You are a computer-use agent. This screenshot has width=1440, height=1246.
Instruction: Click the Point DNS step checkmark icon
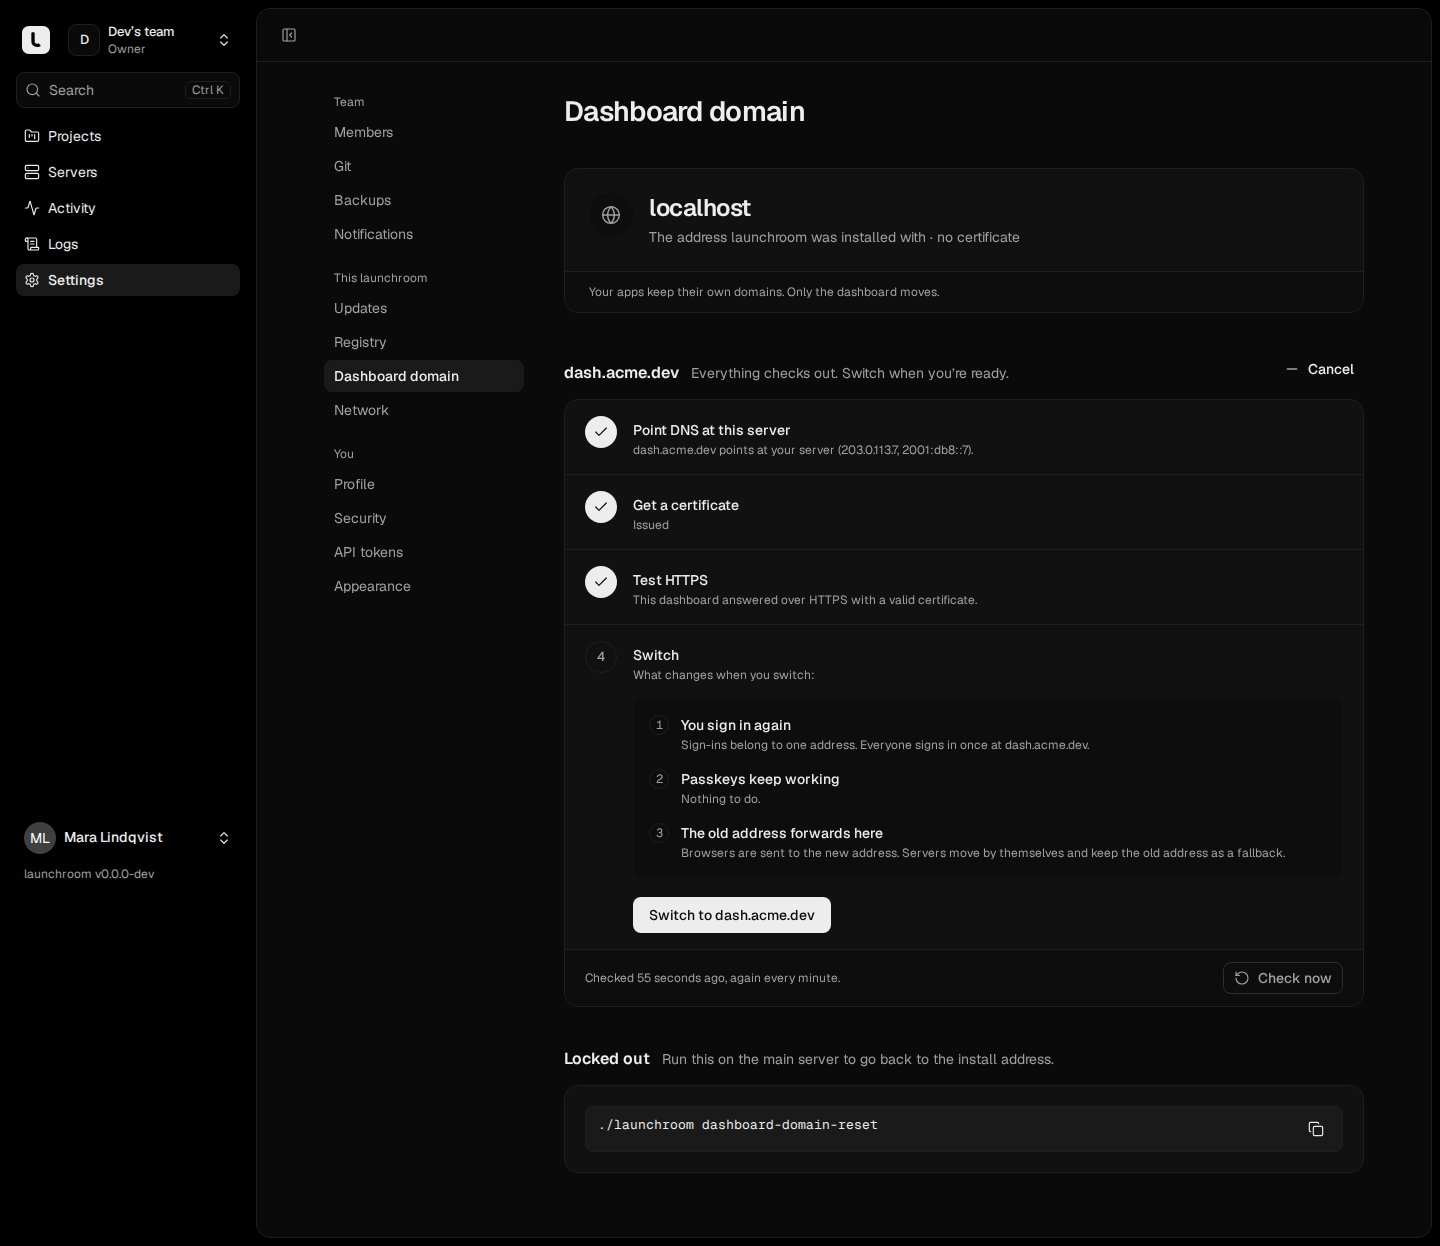click(601, 432)
